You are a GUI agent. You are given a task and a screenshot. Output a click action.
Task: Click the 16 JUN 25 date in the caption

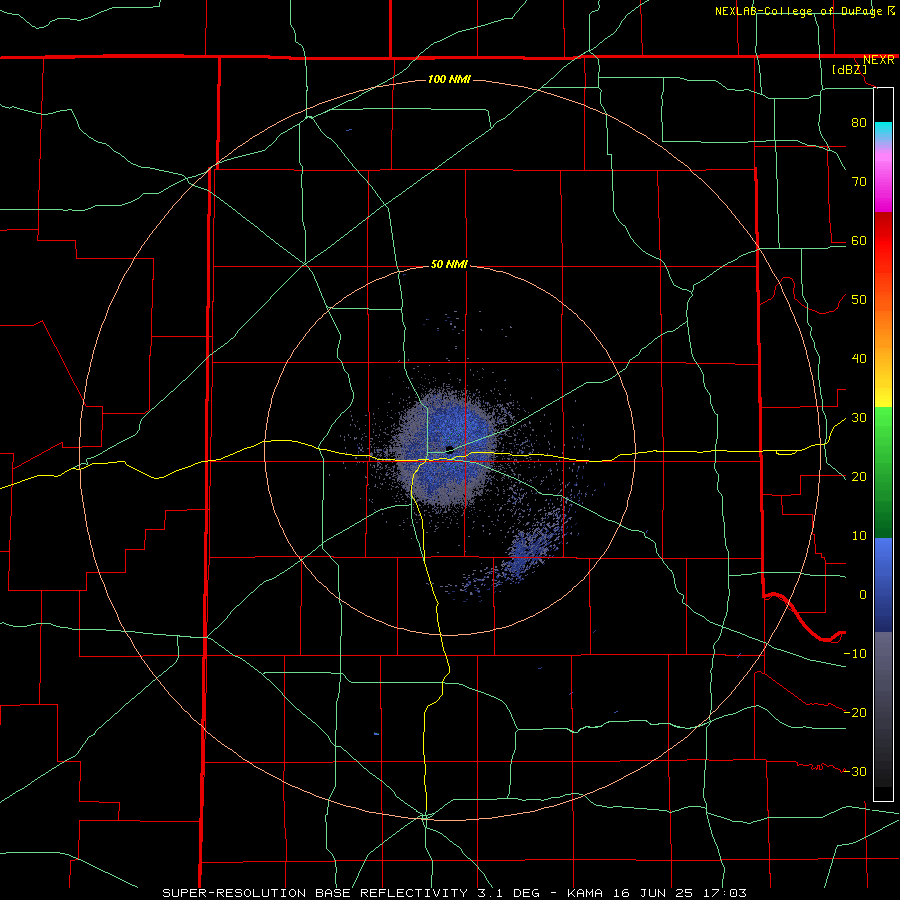coord(654,893)
